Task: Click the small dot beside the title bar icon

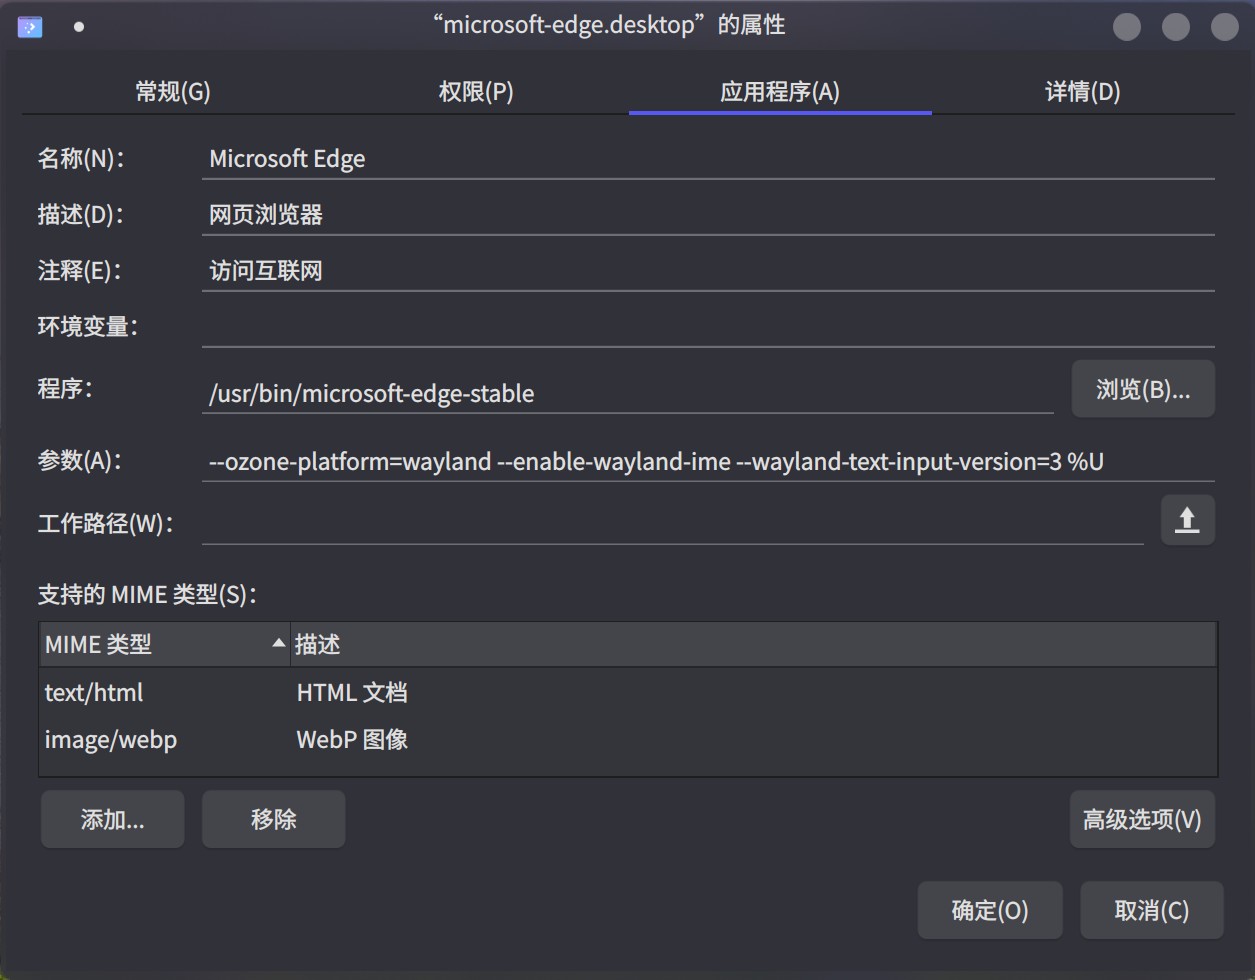Action: point(77,27)
